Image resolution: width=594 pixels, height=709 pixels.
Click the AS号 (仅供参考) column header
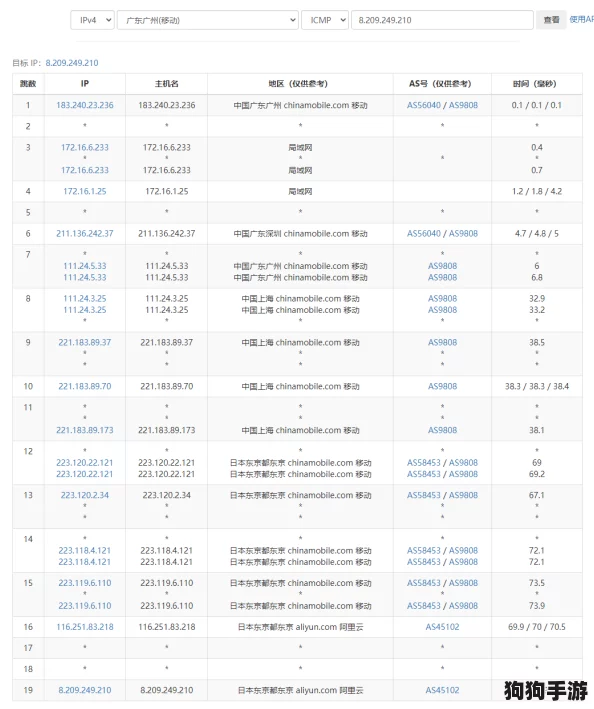coord(442,84)
